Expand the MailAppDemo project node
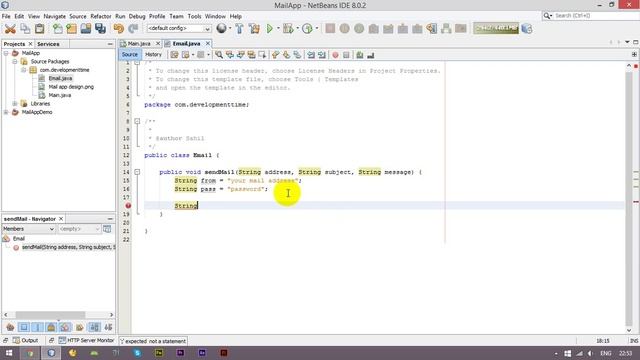The image size is (640, 360). (x=6, y=112)
